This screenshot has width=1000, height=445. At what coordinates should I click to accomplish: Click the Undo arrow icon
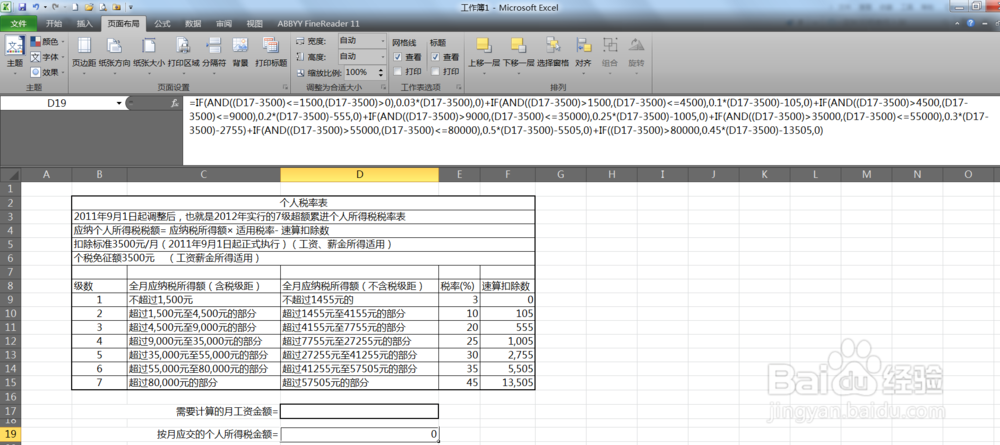[x=36, y=7]
